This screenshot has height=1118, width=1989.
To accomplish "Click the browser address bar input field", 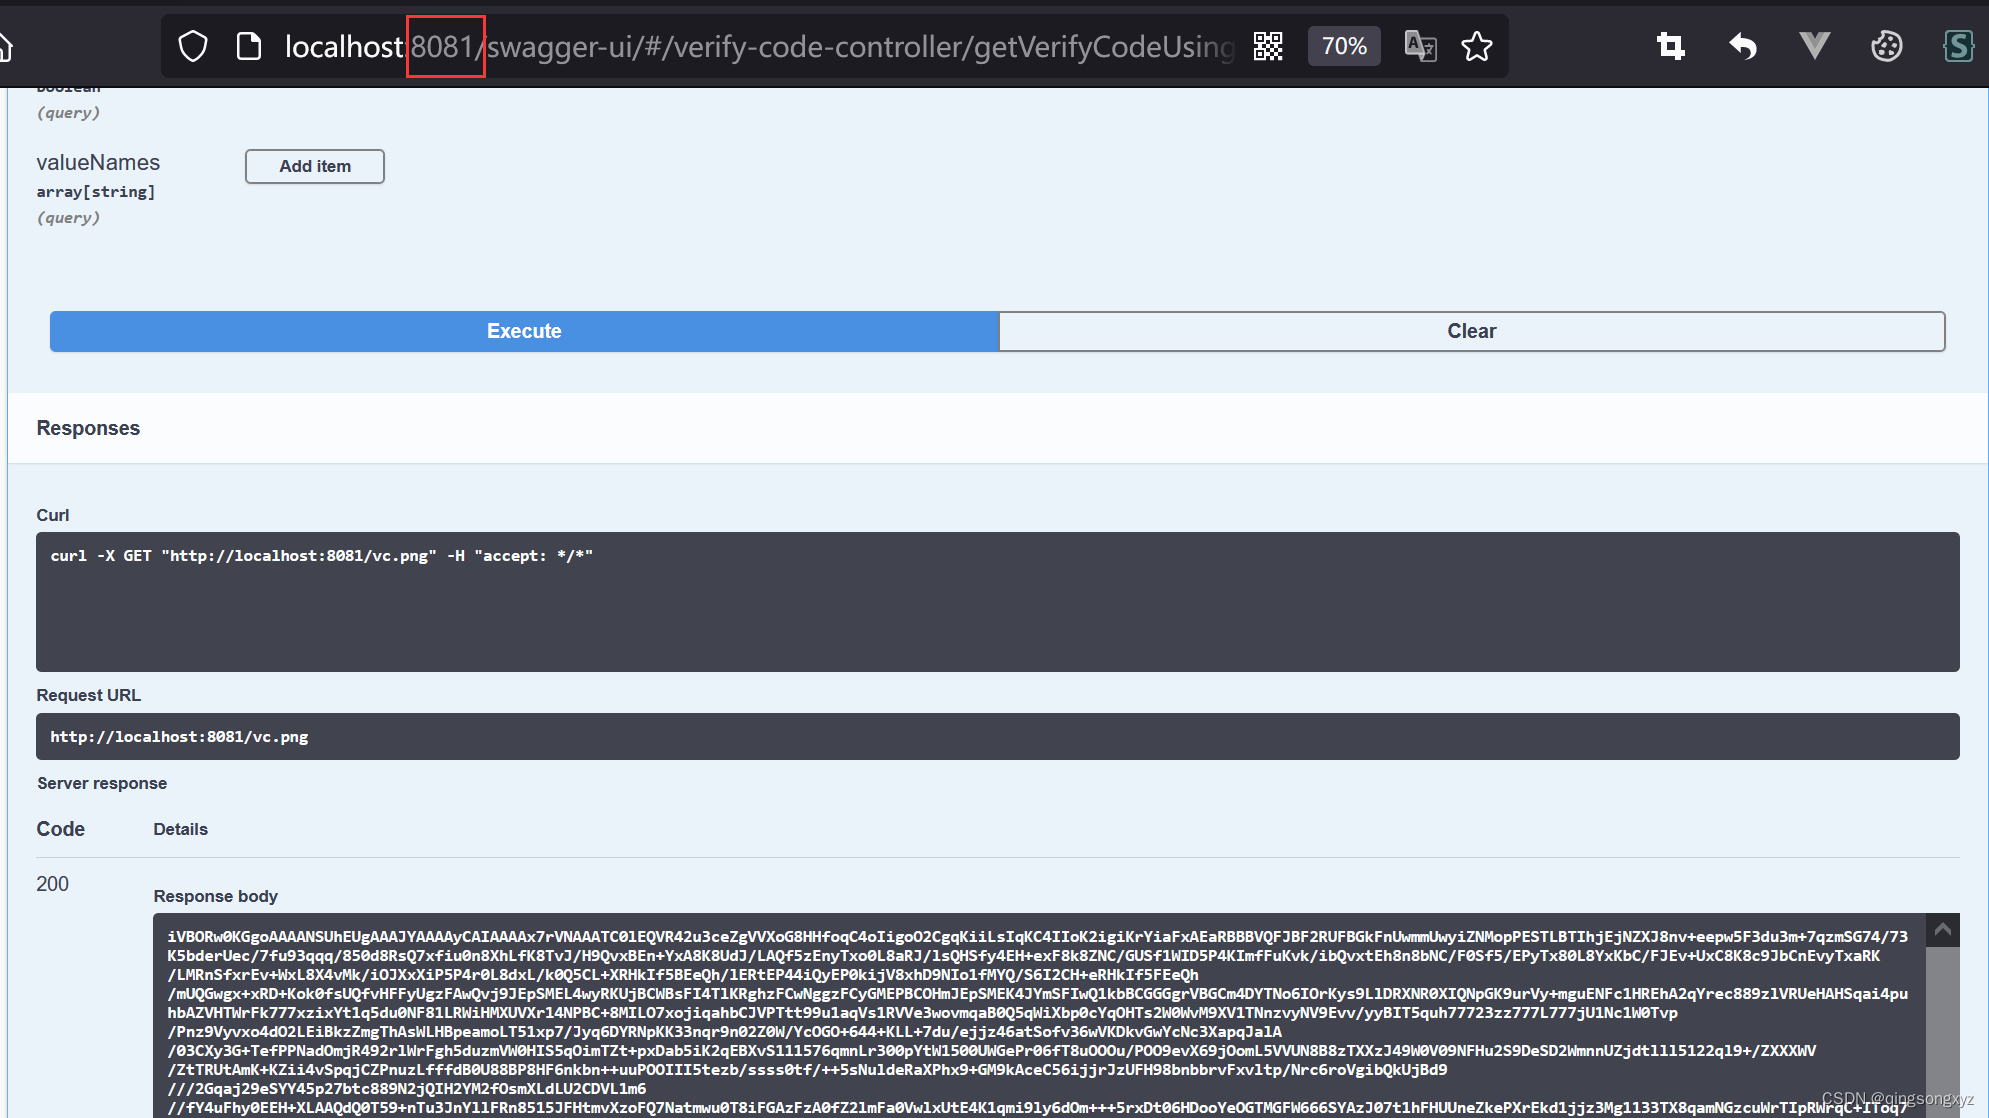I will pyautogui.click(x=751, y=45).
